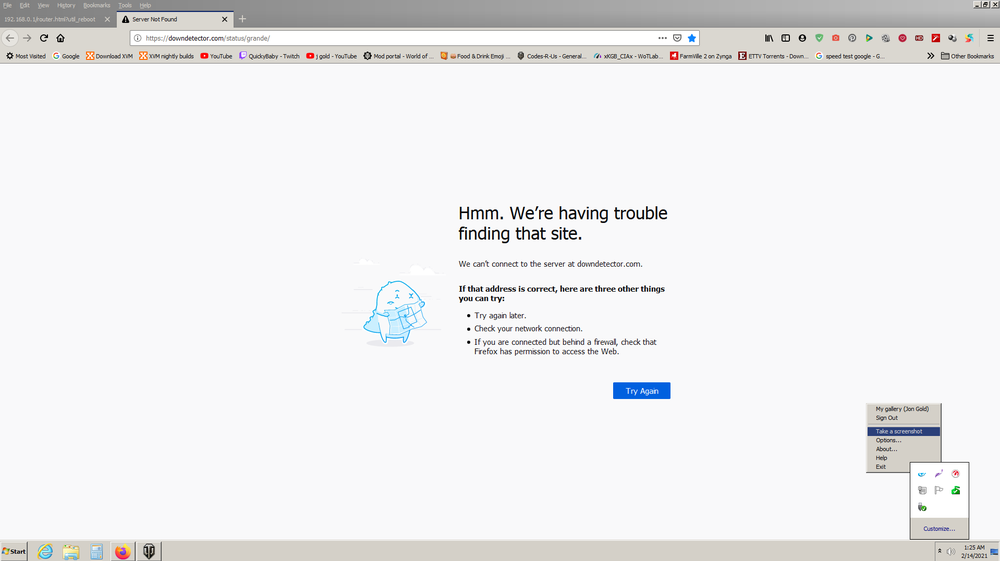
Task: Click the Try Again button
Action: [642, 391]
